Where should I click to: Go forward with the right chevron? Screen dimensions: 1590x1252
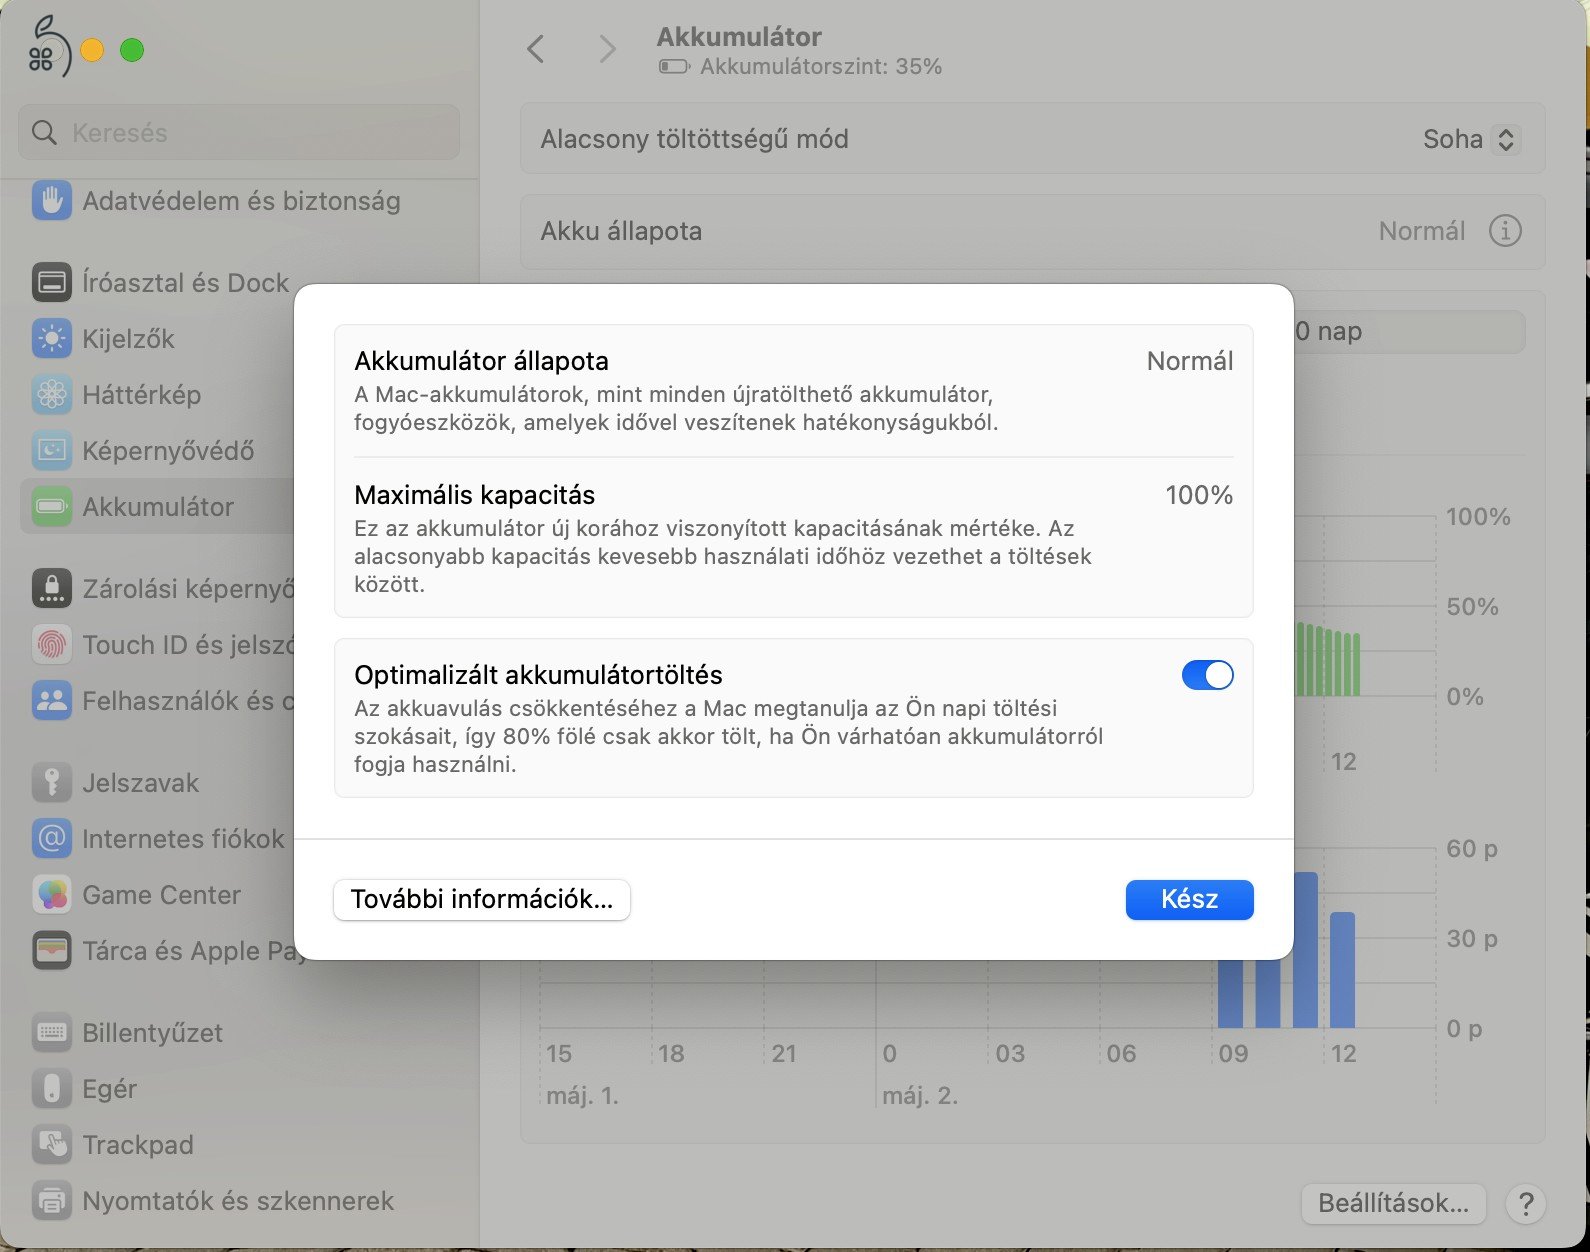point(607,48)
